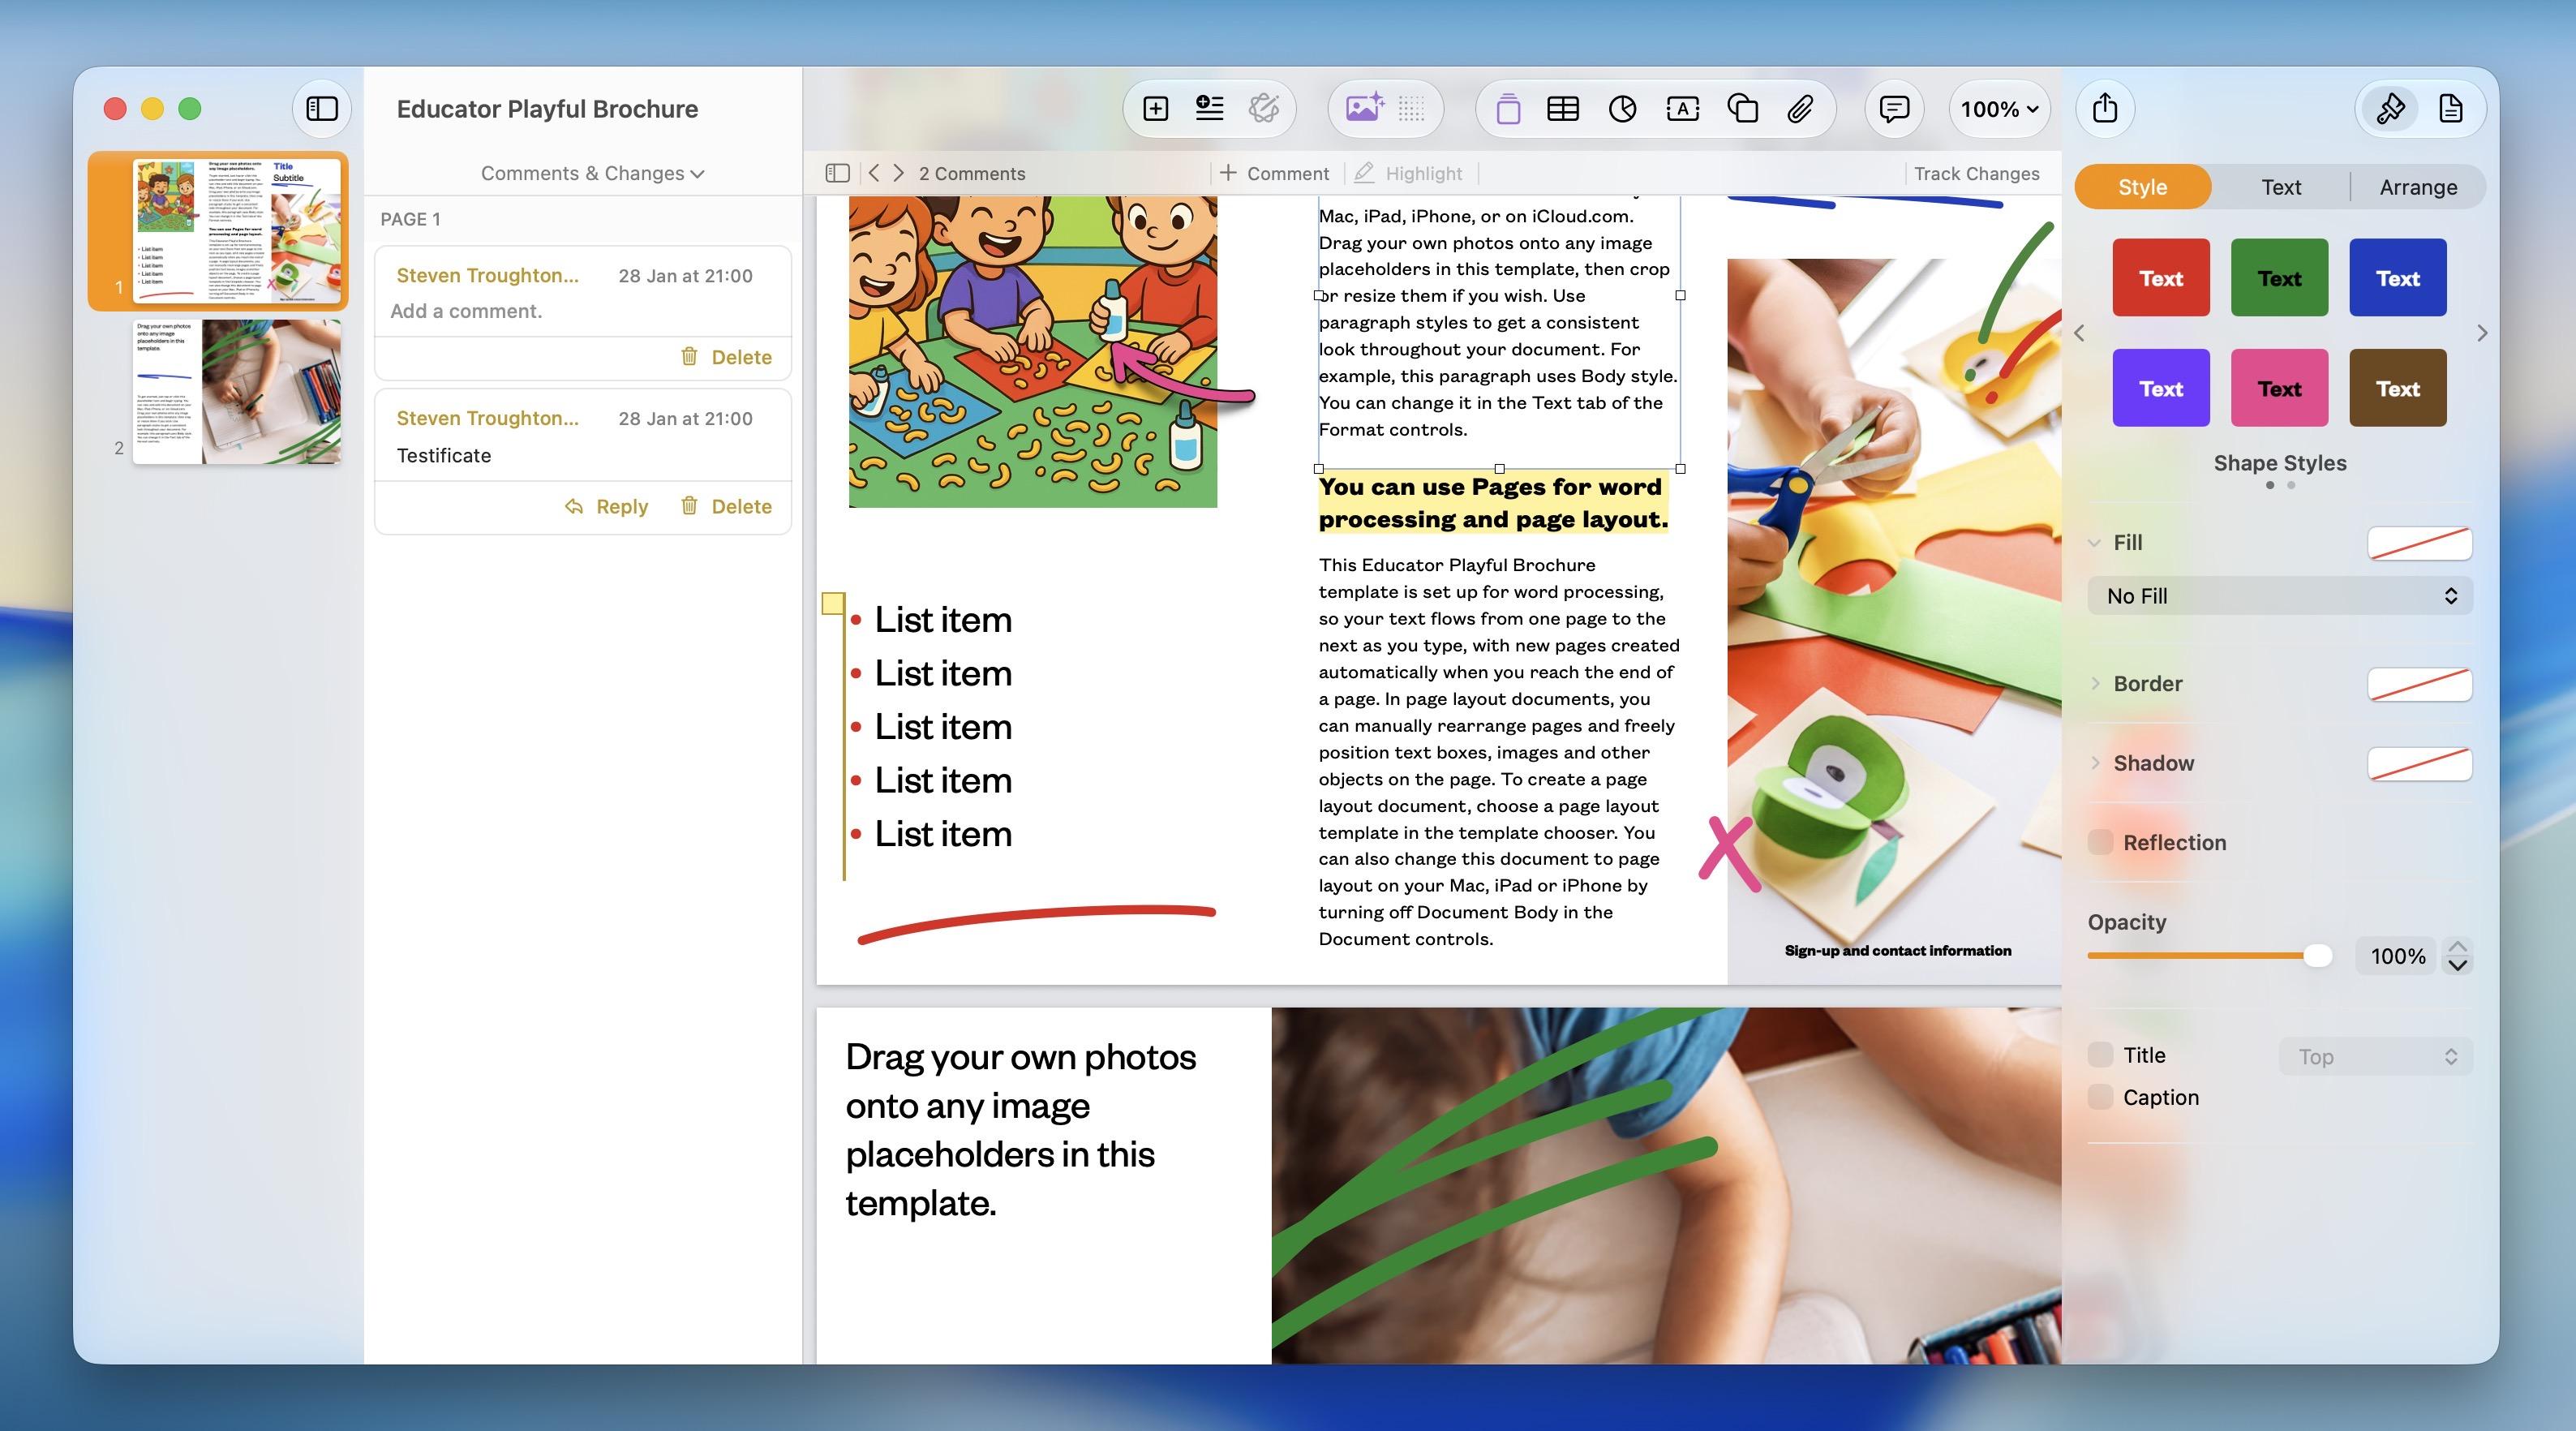Enable the Reflection checkbox
Screen dimensions: 2576x1431
[2100, 842]
